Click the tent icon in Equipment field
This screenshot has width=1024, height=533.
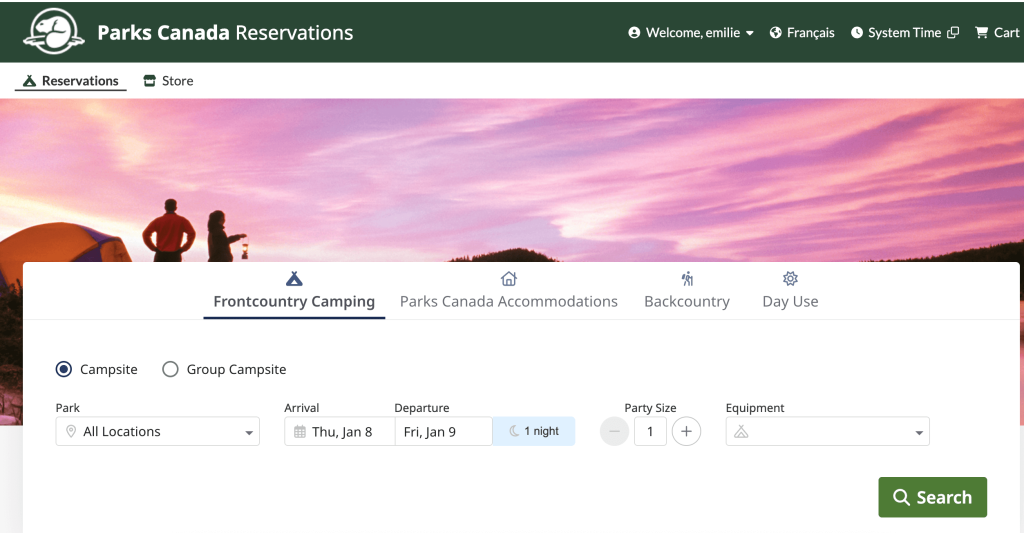point(741,432)
